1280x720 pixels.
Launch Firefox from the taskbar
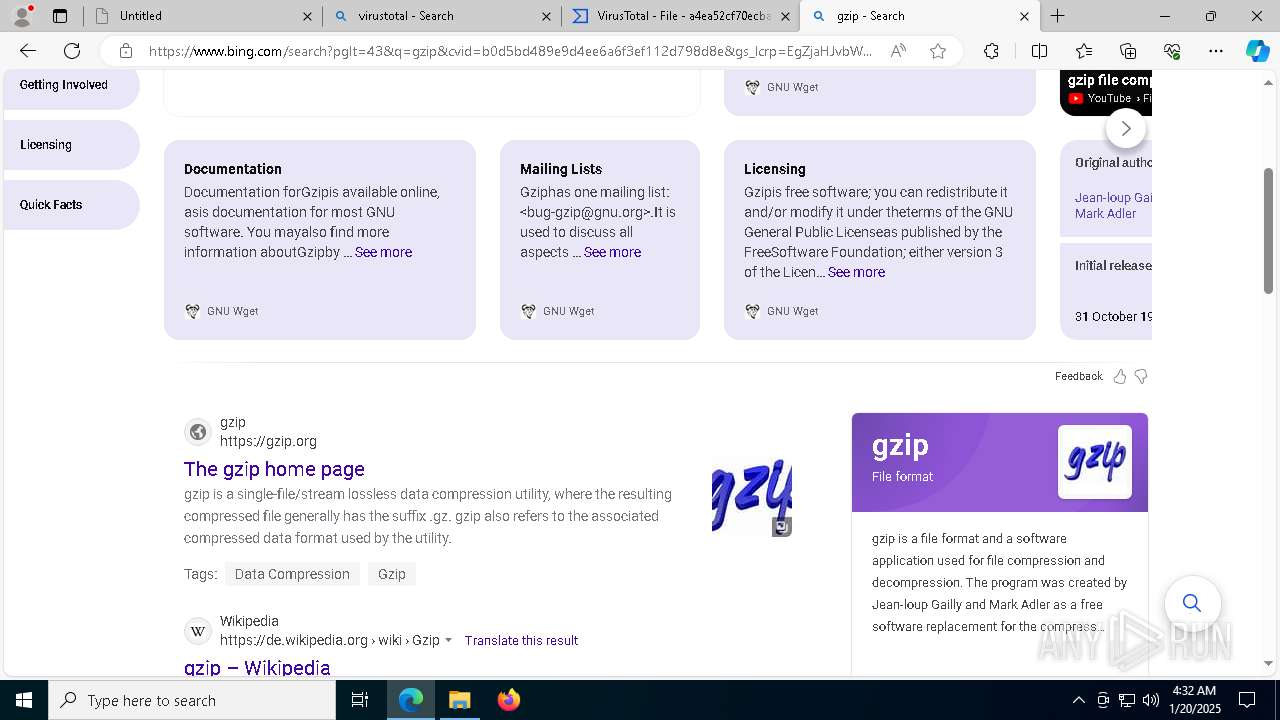(x=509, y=700)
